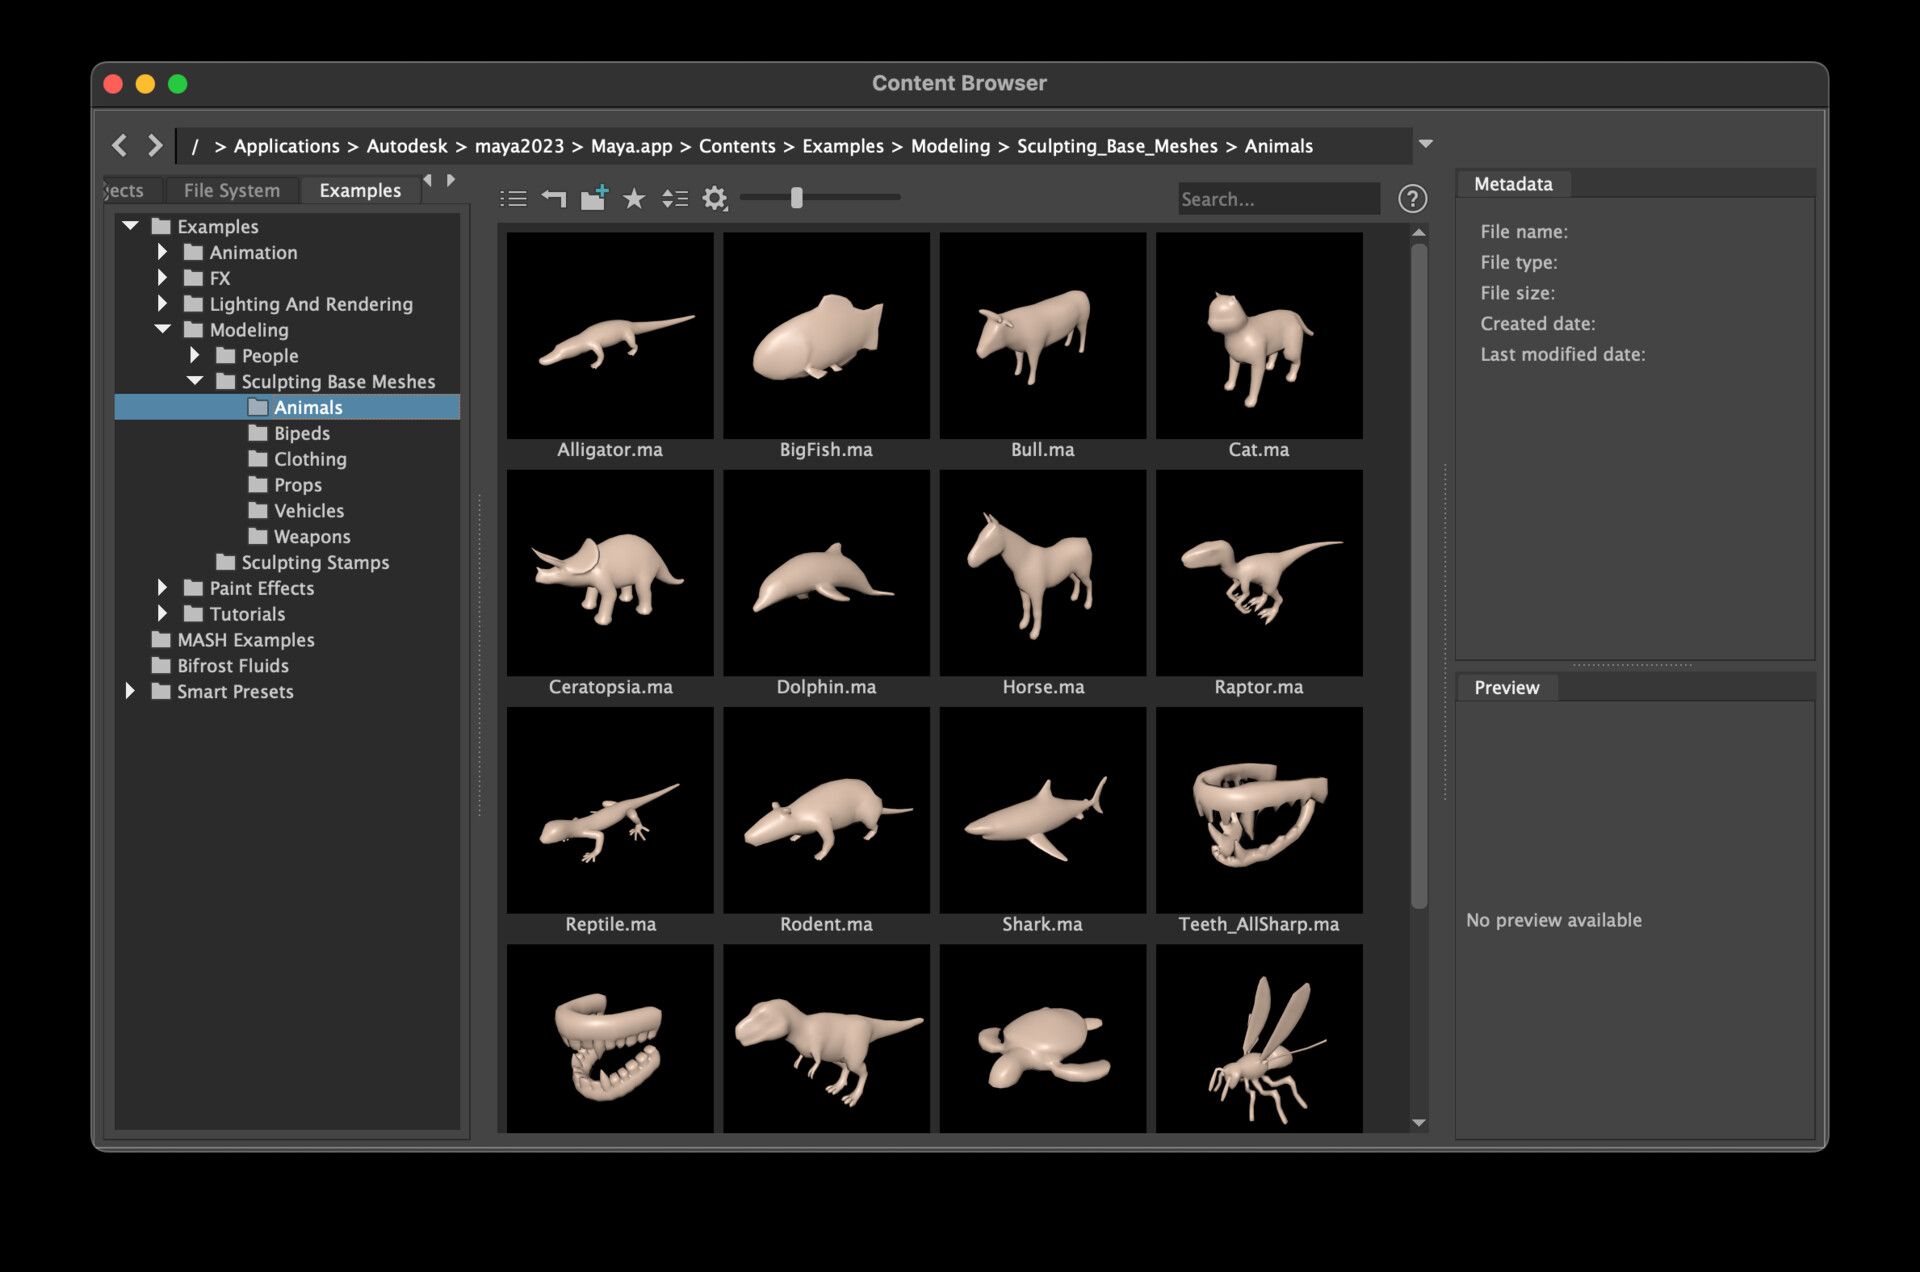Select the Metadata tab
Viewport: 1920px width, 1272px height.
click(x=1513, y=184)
